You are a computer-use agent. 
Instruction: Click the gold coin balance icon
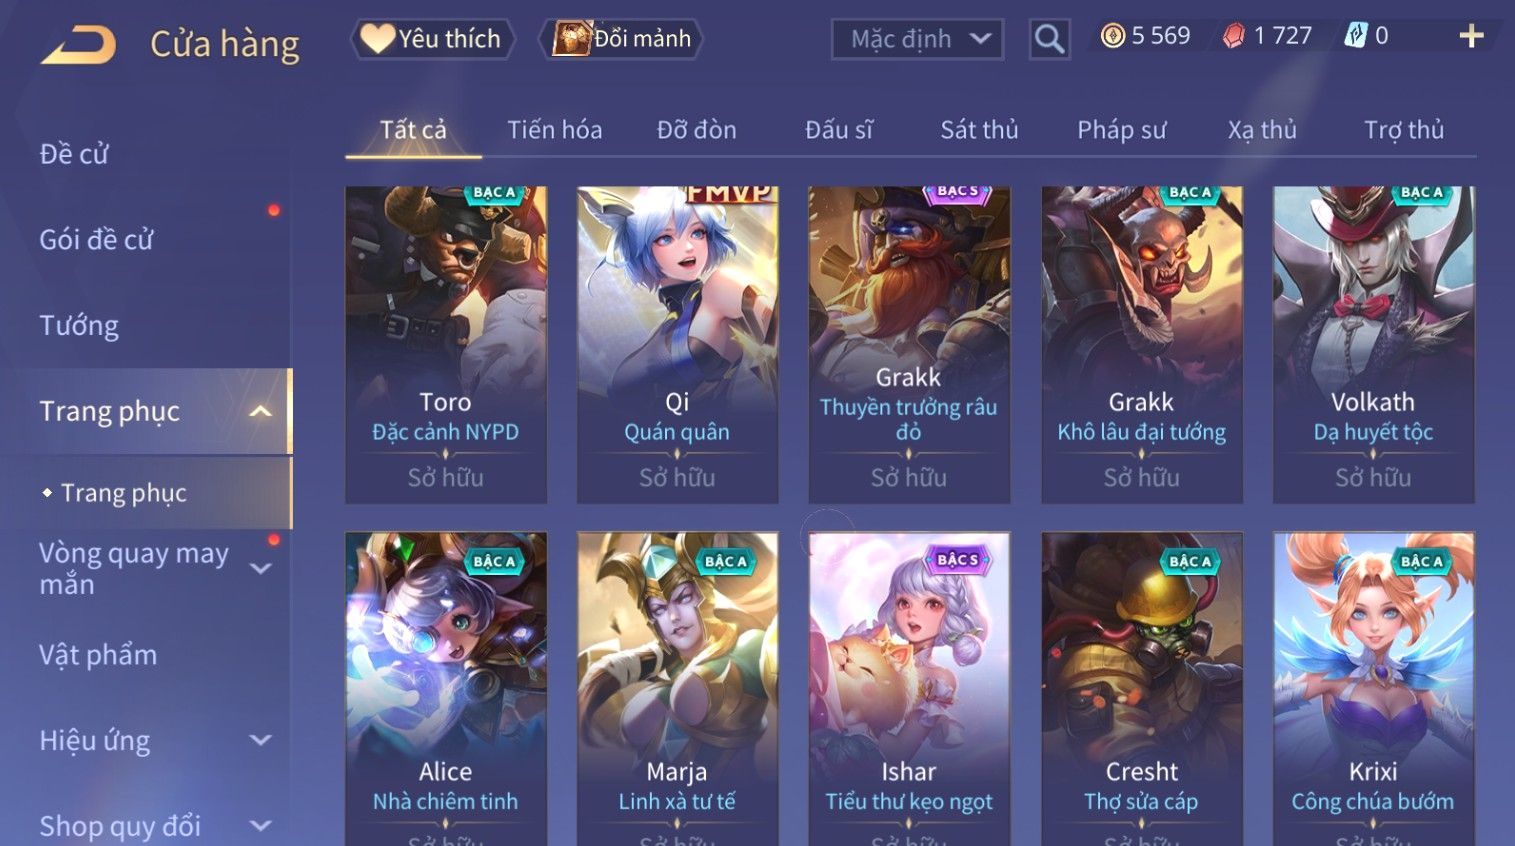click(x=1112, y=36)
